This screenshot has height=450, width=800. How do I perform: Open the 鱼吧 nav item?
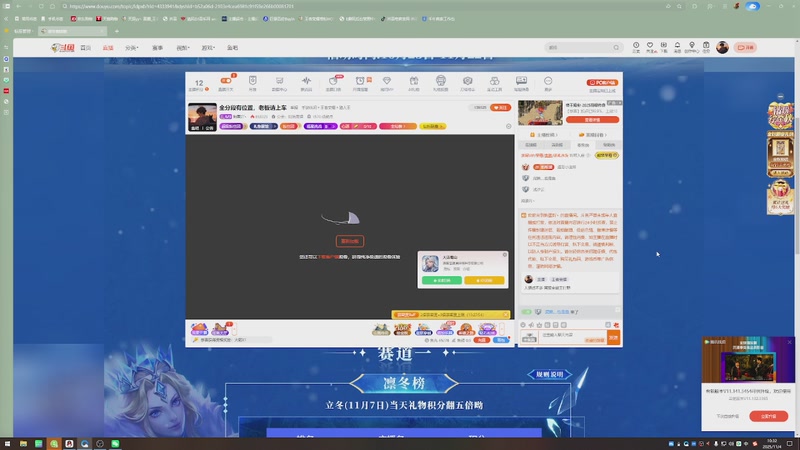233,47
